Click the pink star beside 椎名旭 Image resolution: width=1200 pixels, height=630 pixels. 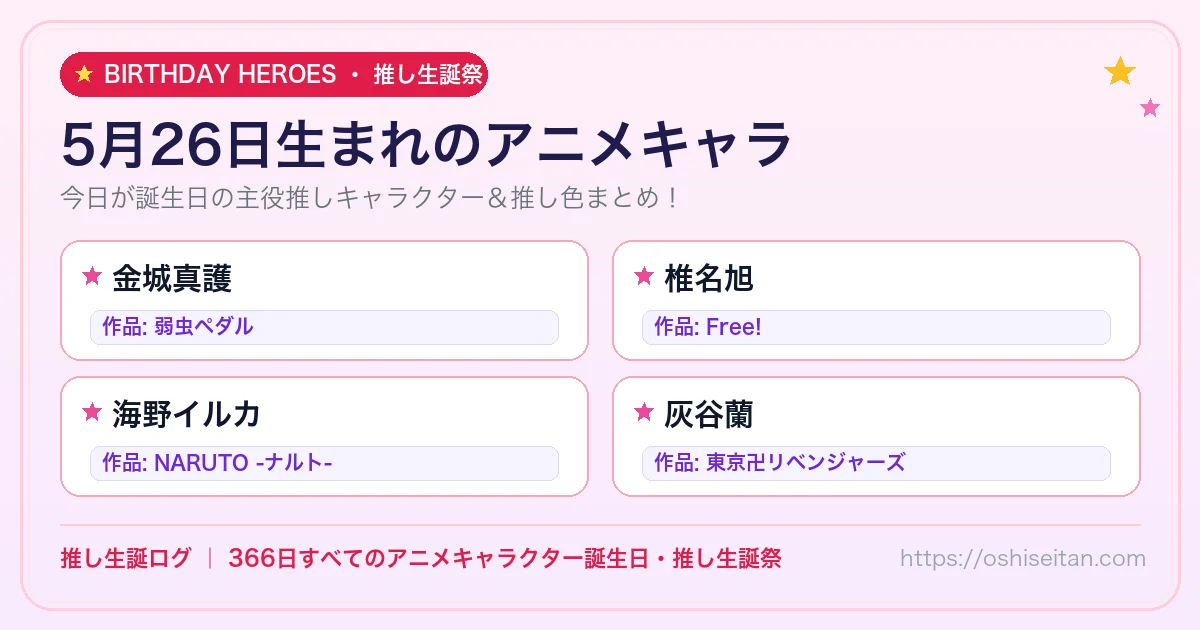[644, 276]
